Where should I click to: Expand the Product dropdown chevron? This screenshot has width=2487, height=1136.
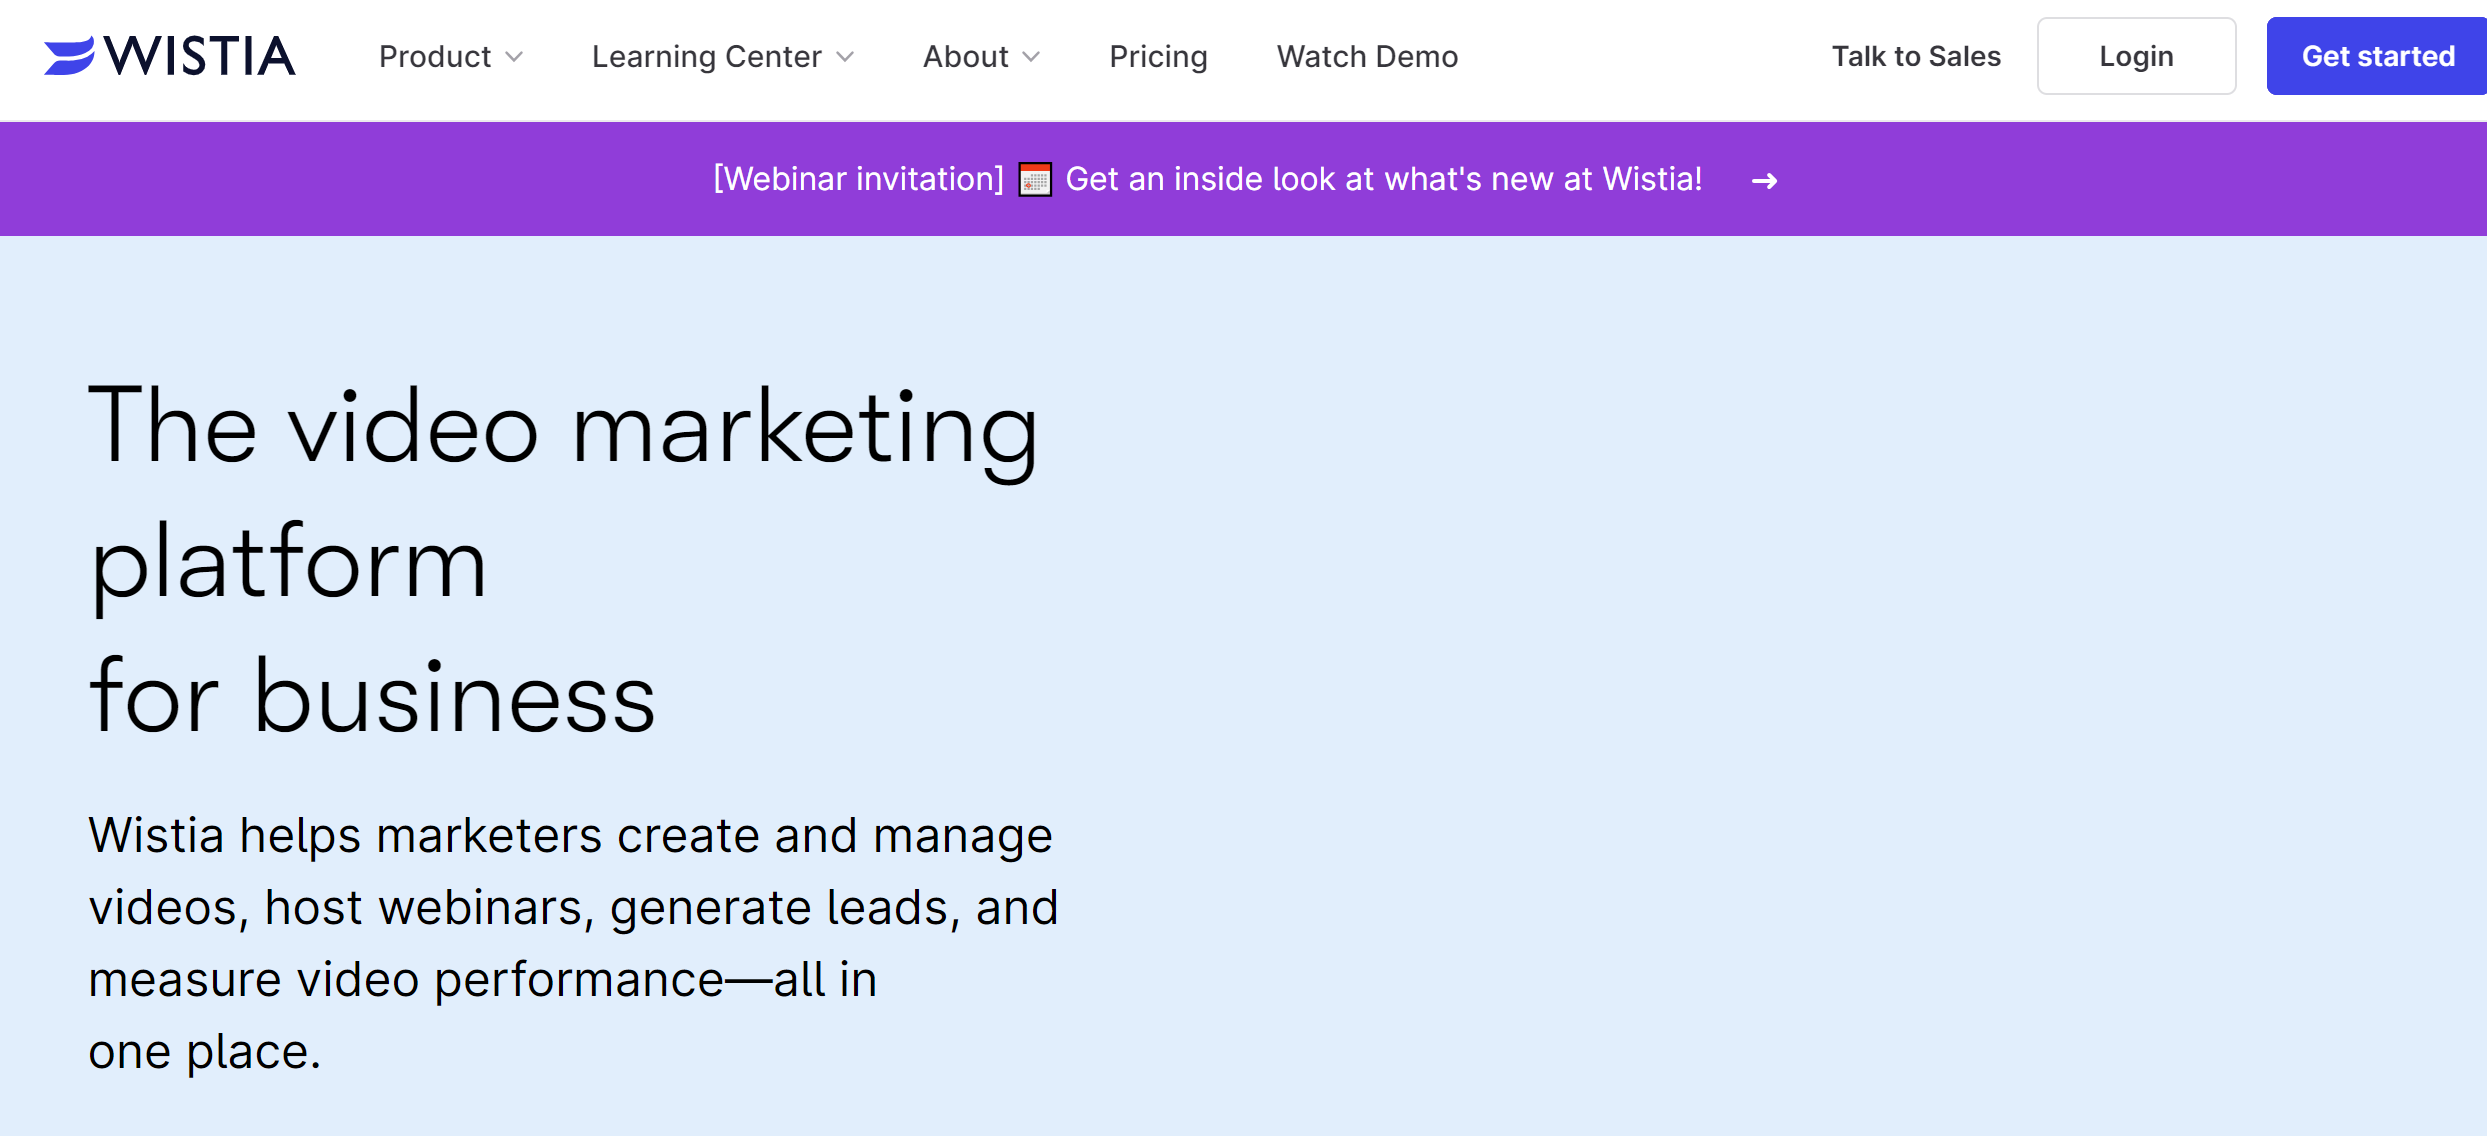514,57
